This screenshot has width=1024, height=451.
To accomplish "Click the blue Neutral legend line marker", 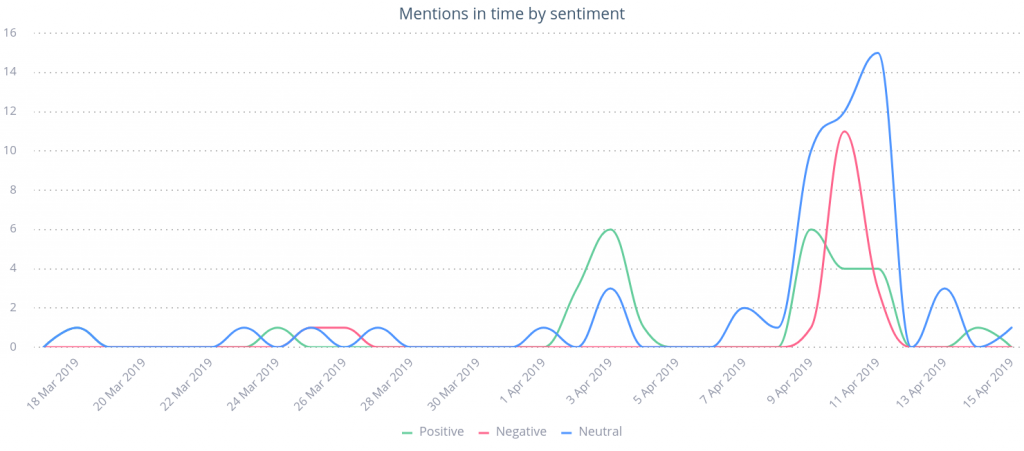I will pyautogui.click(x=568, y=432).
